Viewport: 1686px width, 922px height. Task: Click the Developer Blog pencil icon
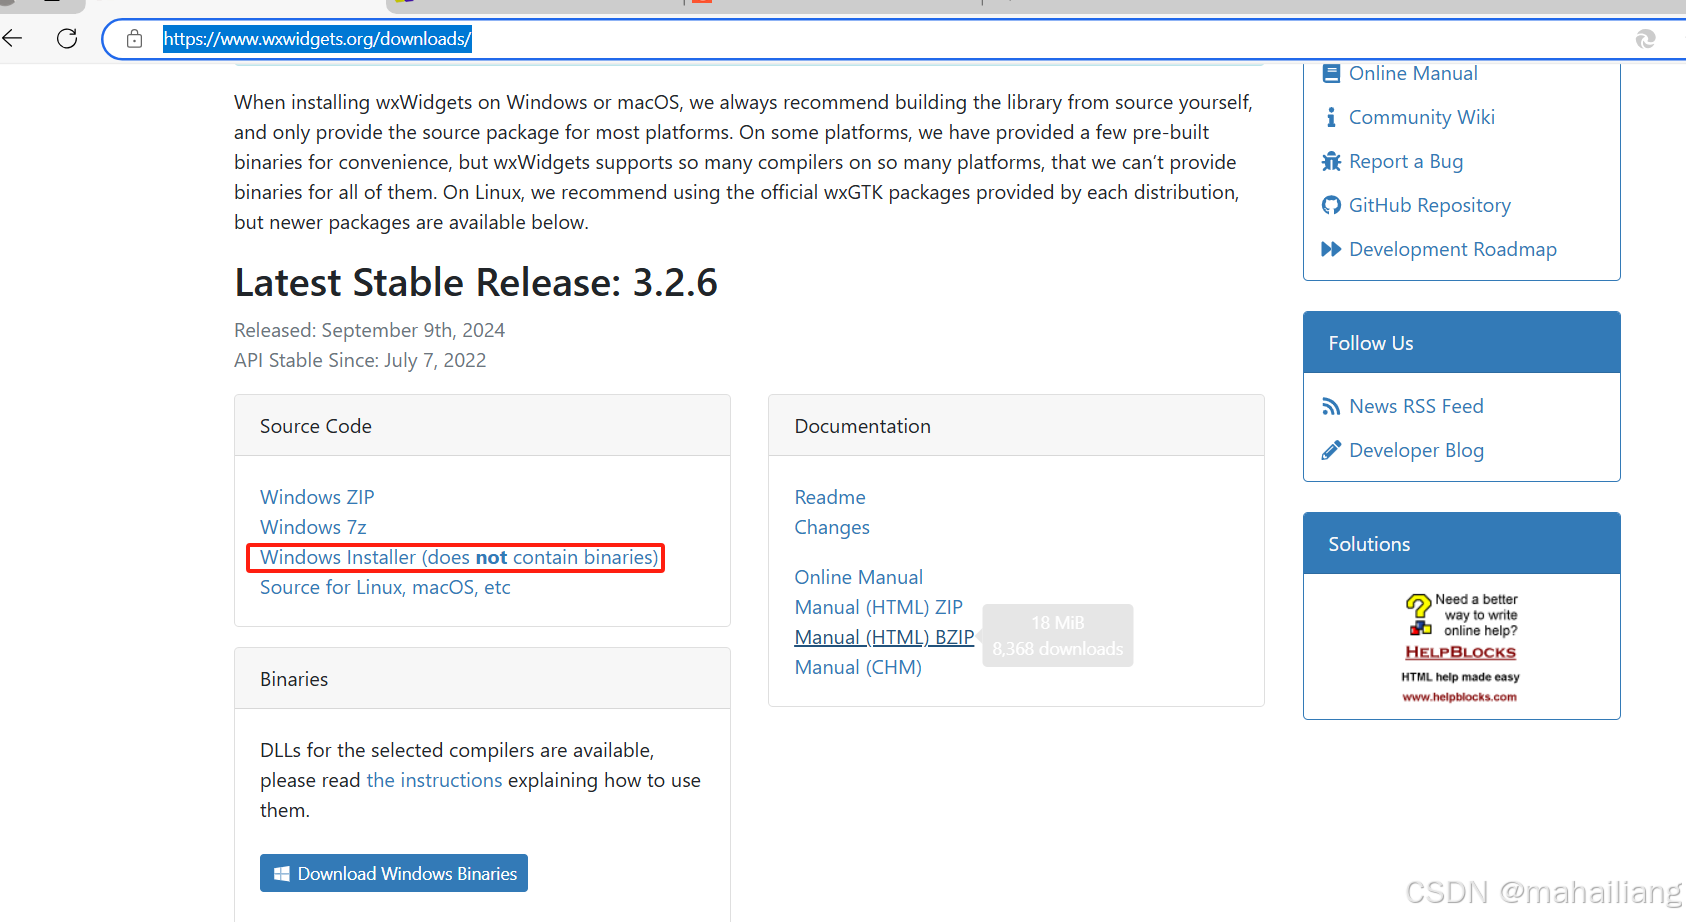1331,450
